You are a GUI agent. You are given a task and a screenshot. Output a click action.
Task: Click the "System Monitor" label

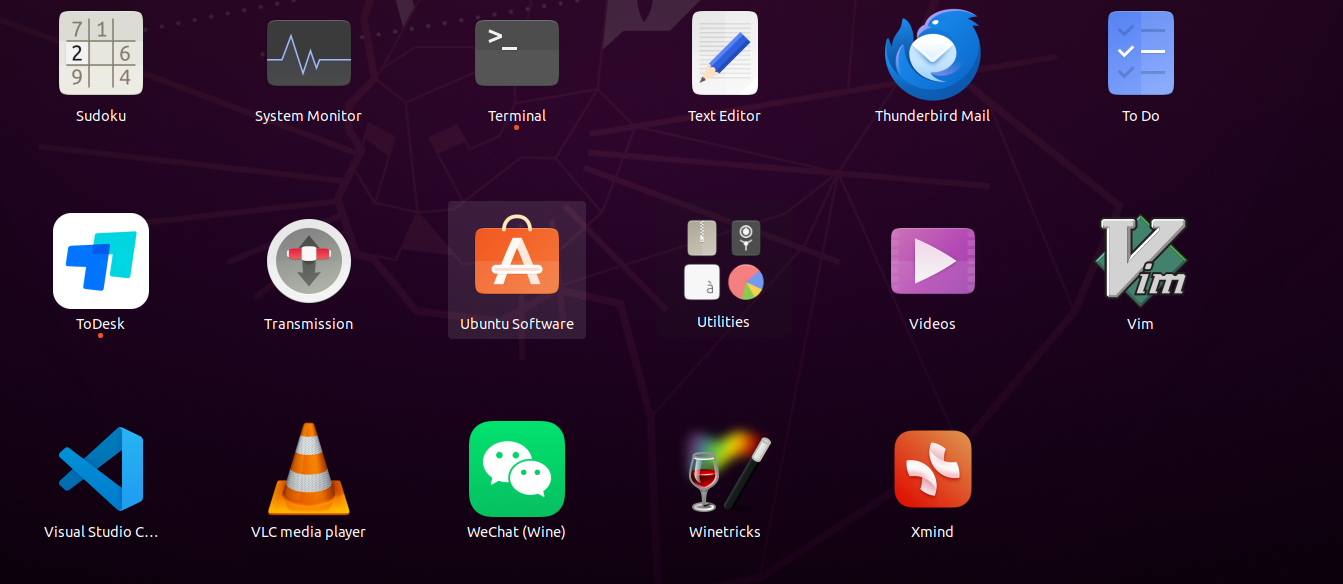tap(308, 116)
